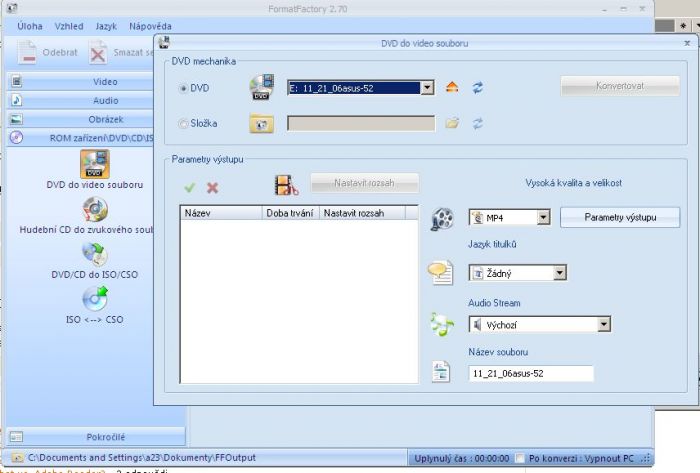Click the dialog's title bar DVD icon

coord(164,42)
